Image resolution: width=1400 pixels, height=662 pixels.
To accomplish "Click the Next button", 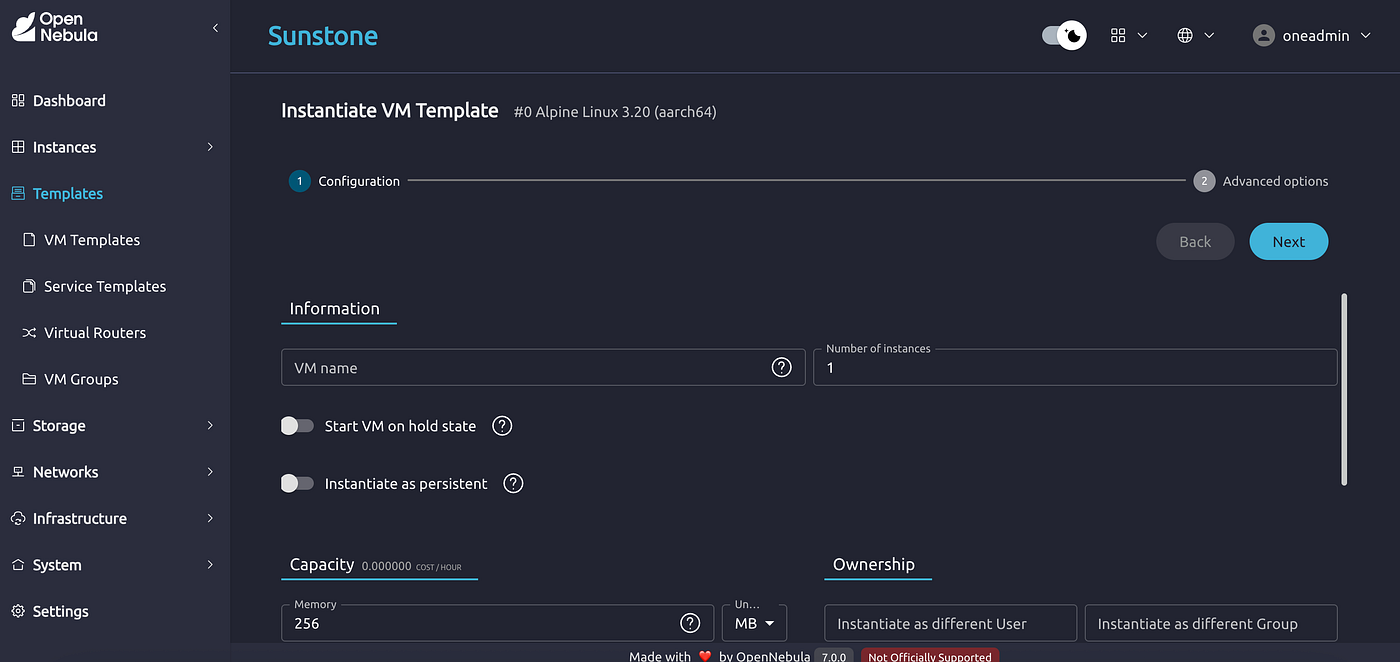I will click(x=1288, y=242).
